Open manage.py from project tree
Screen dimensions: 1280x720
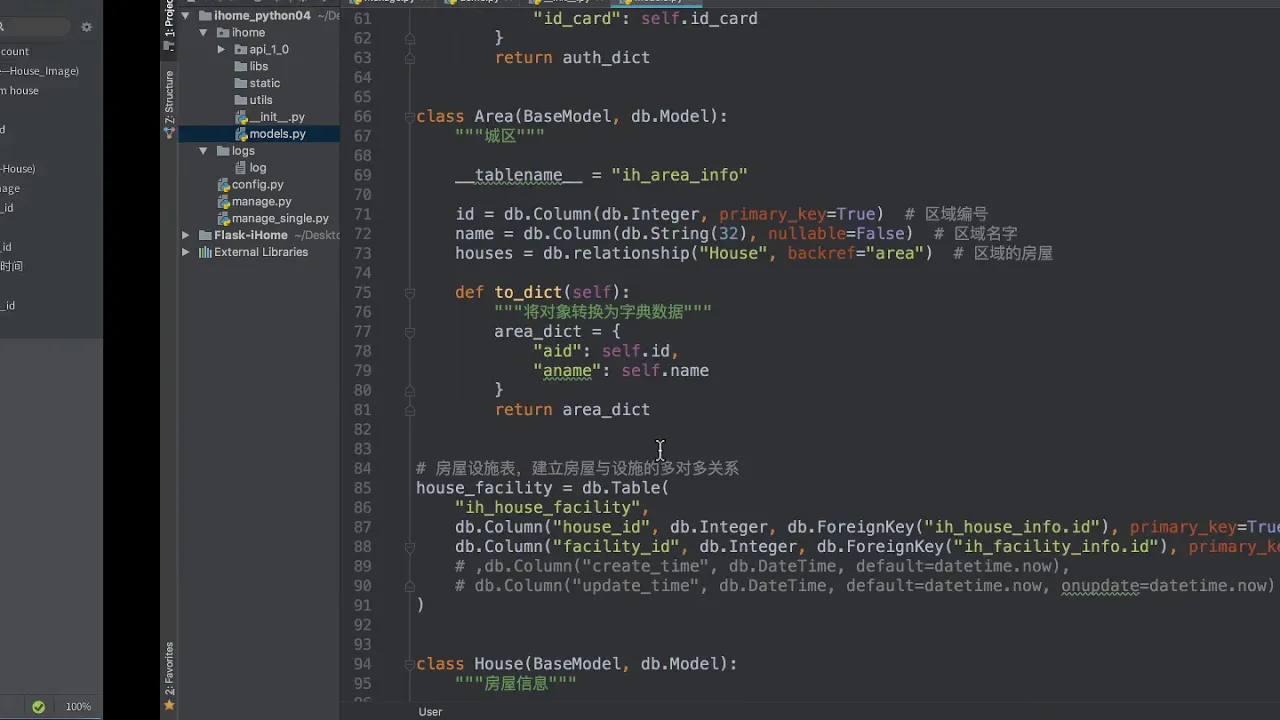point(261,202)
